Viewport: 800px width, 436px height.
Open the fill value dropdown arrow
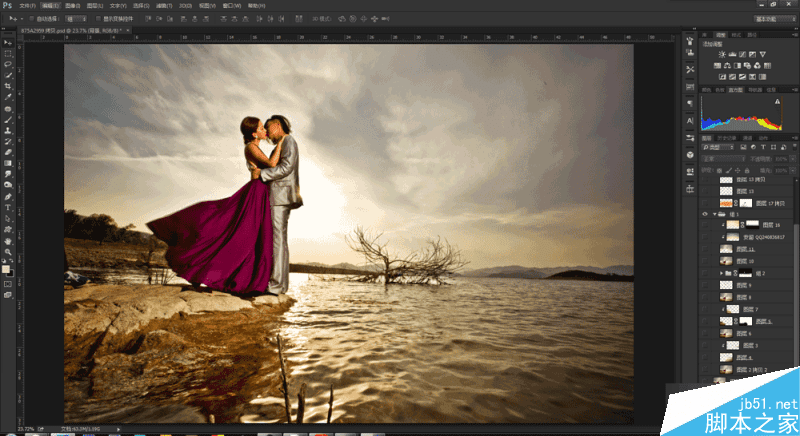[793, 170]
